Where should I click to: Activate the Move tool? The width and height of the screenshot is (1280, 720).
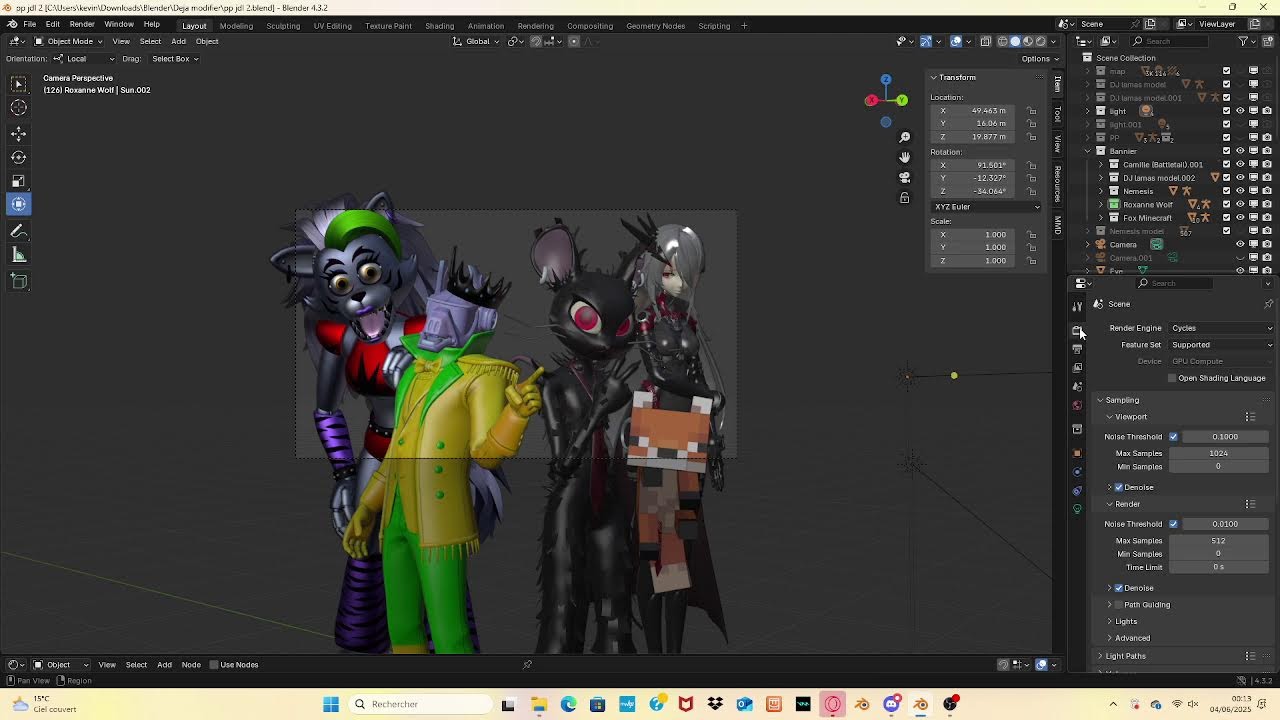point(19,133)
